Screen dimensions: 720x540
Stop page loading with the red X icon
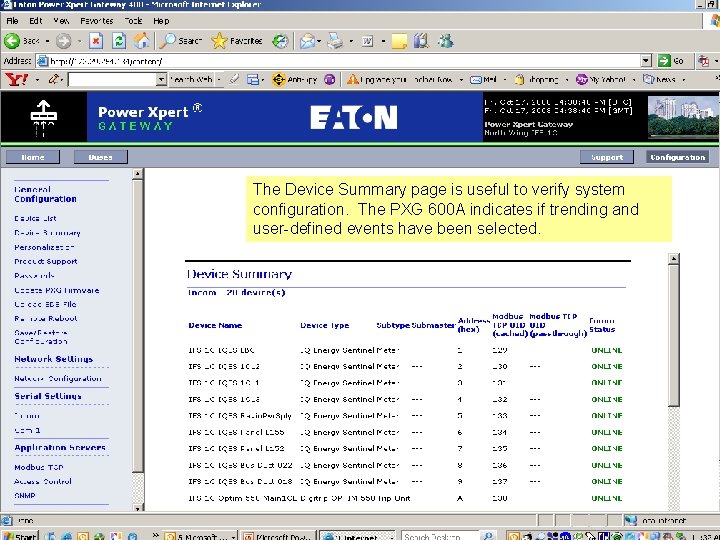pos(96,41)
